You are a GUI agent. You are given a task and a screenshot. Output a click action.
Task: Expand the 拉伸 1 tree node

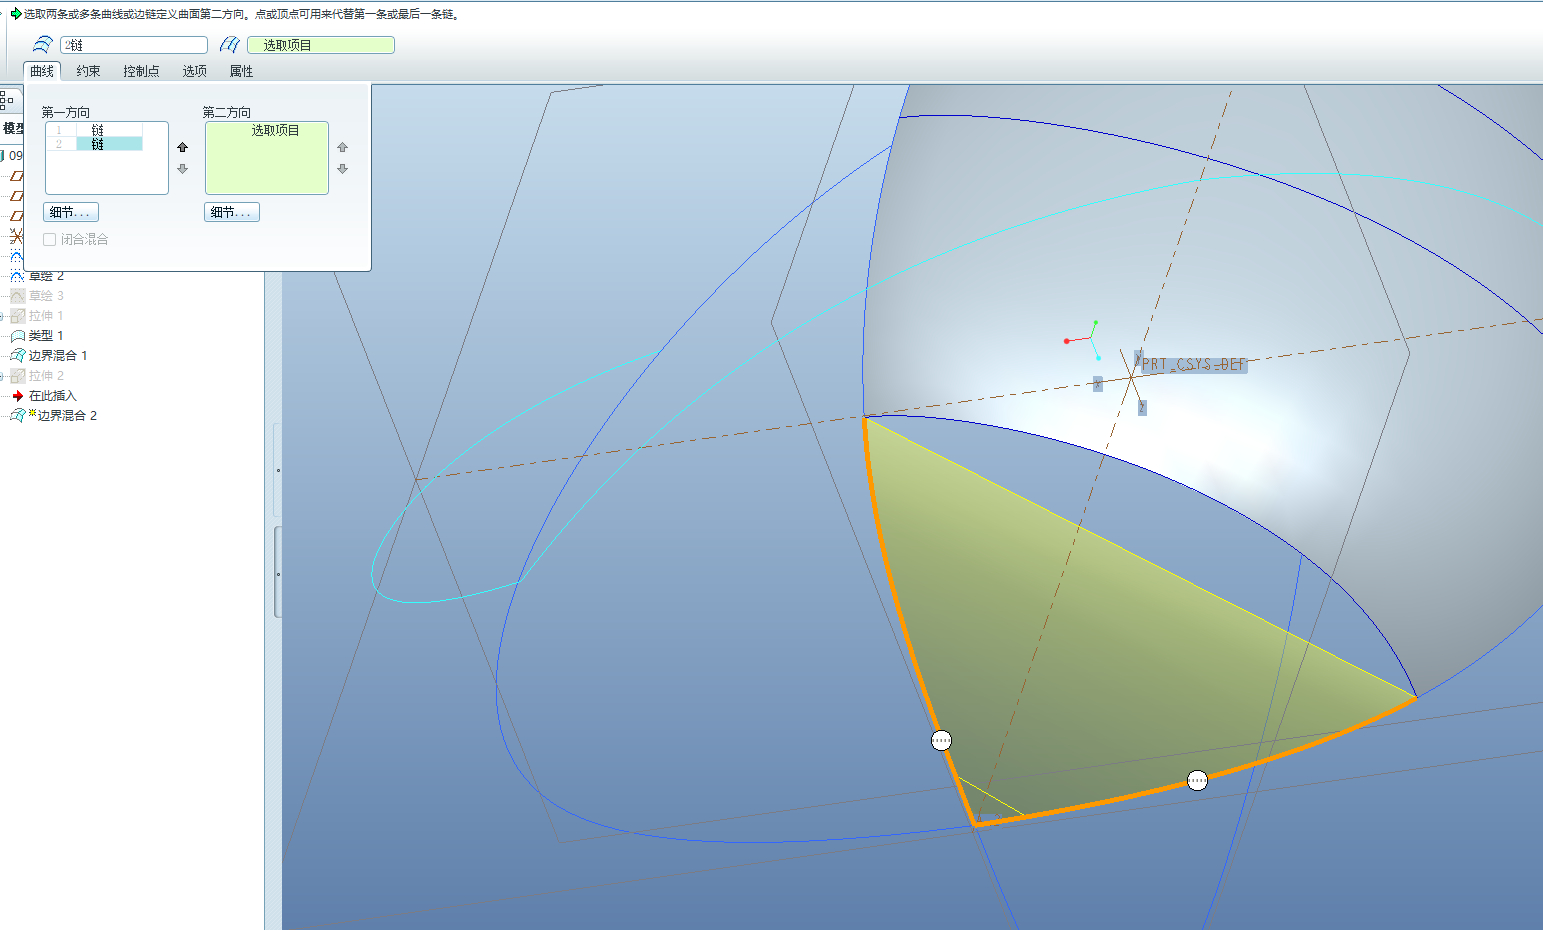(2, 316)
